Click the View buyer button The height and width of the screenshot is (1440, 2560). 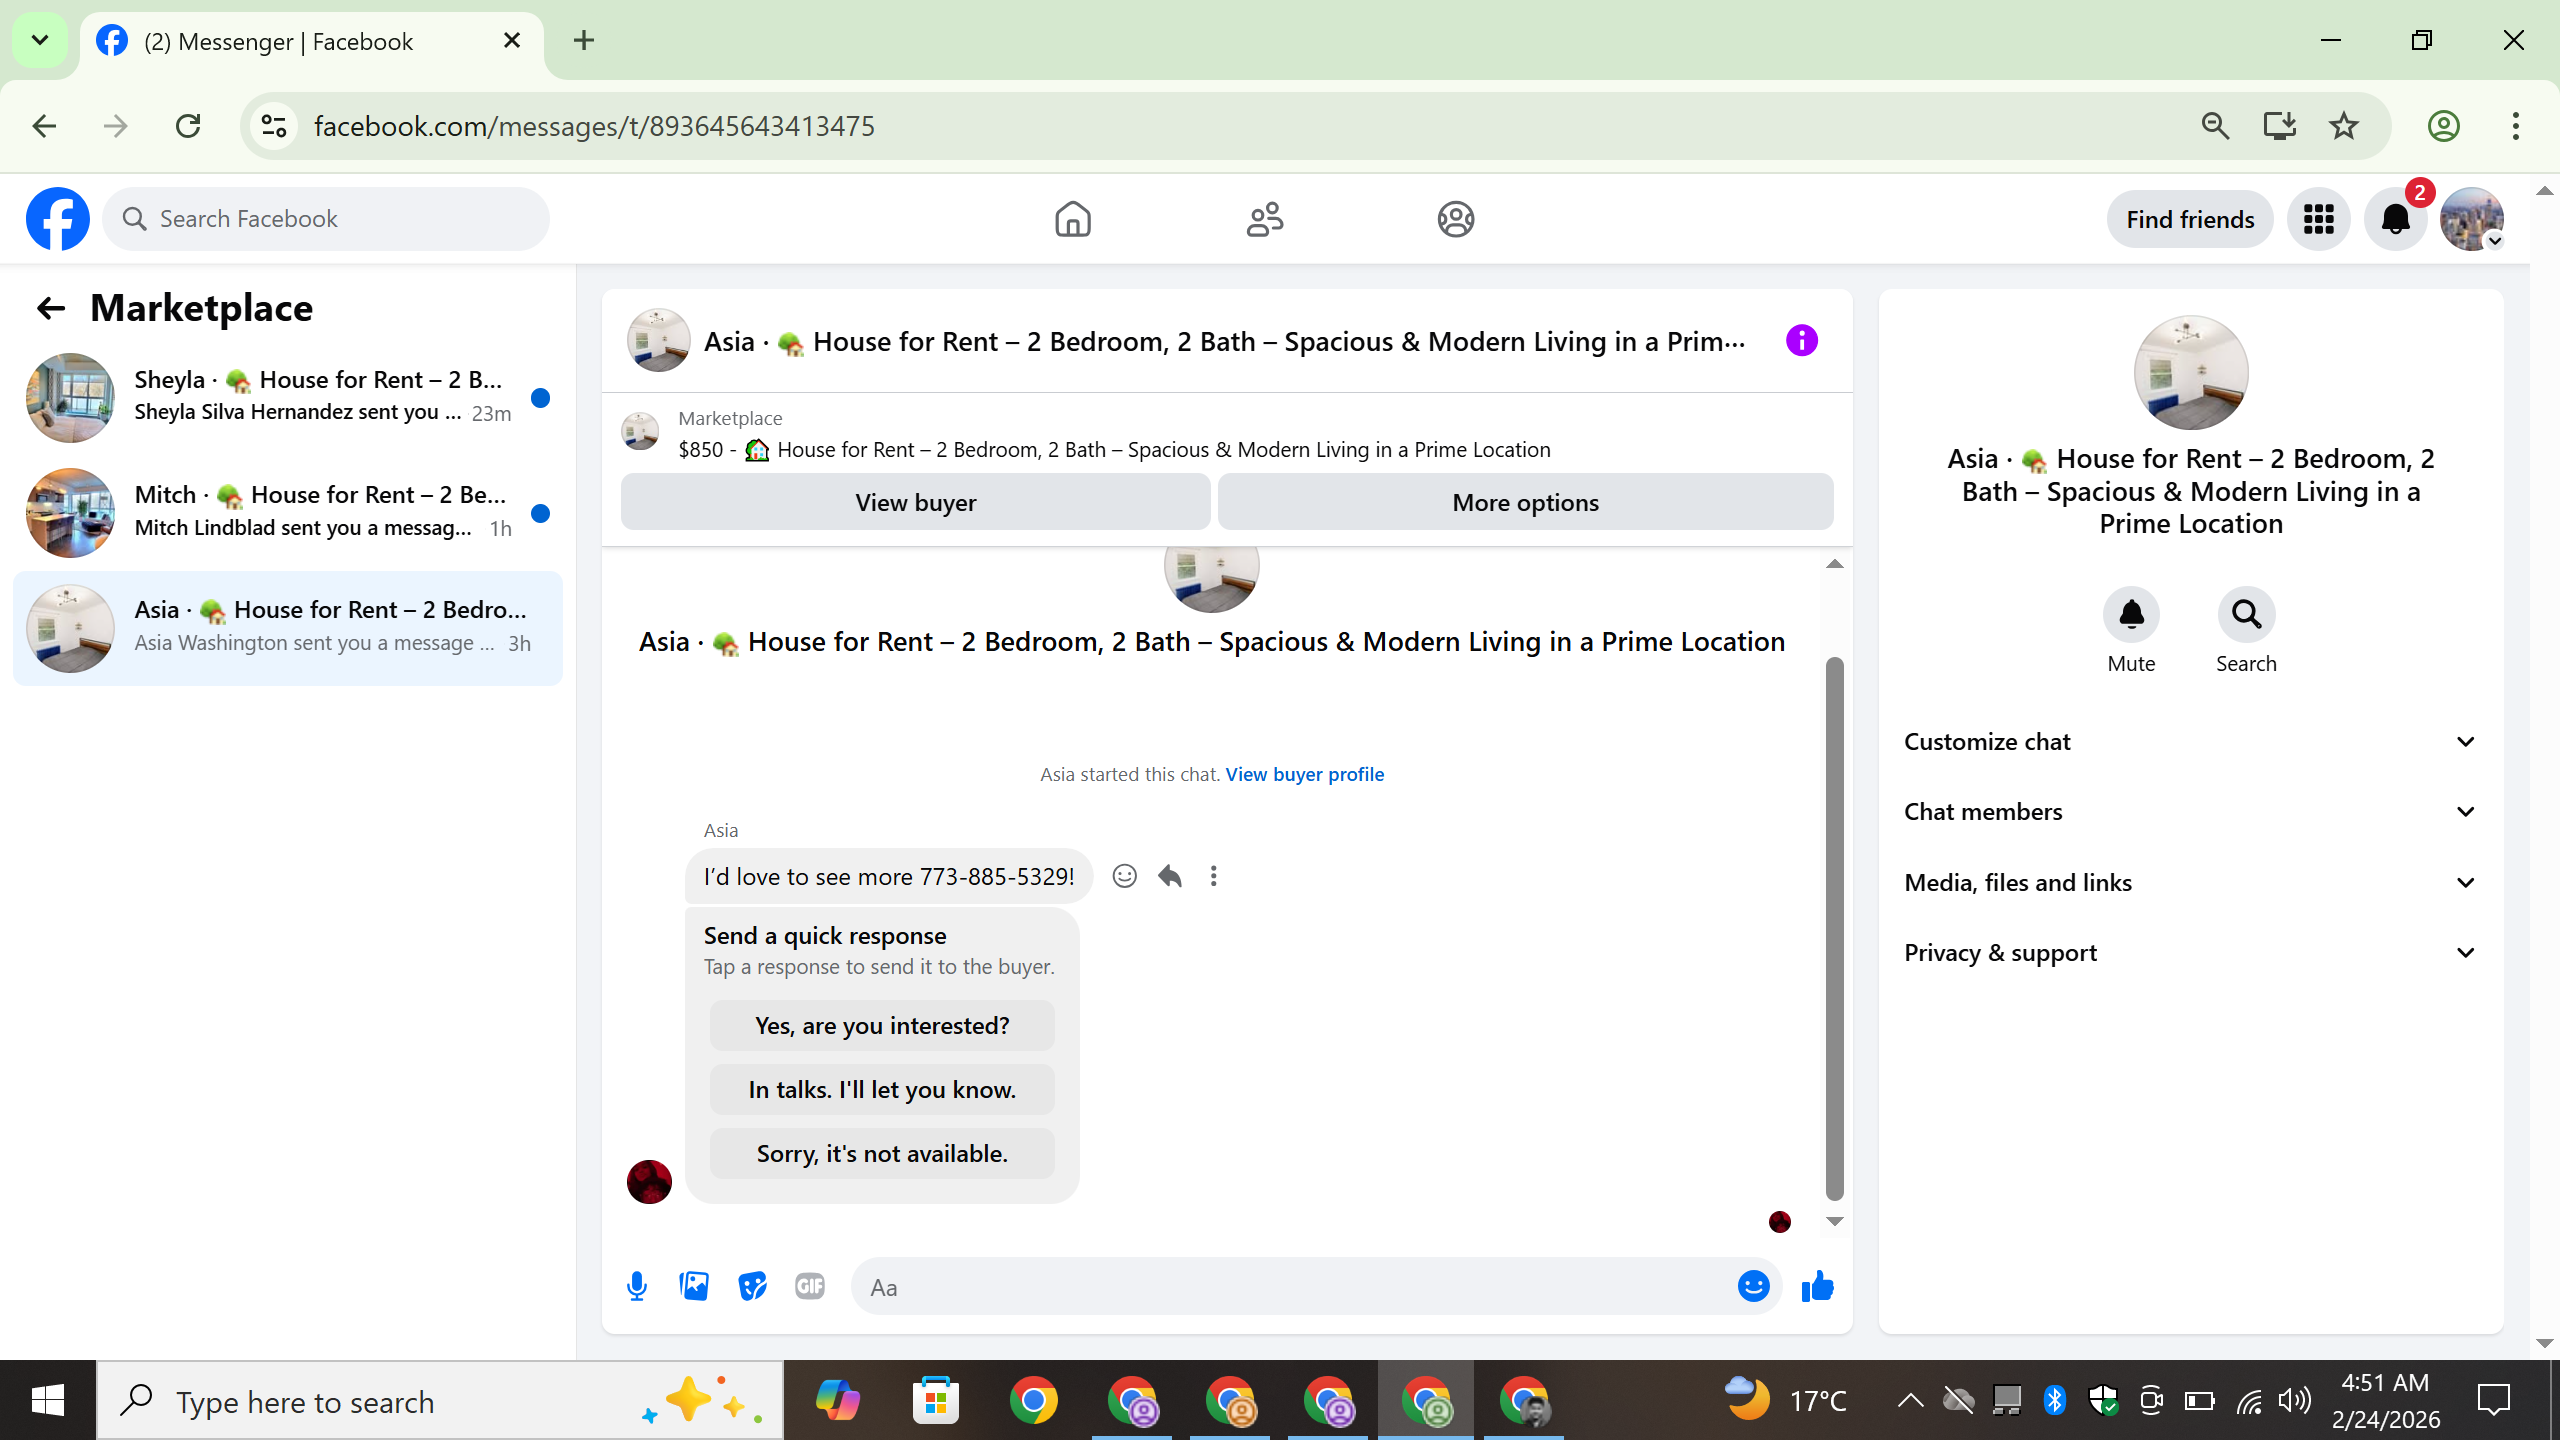click(915, 502)
